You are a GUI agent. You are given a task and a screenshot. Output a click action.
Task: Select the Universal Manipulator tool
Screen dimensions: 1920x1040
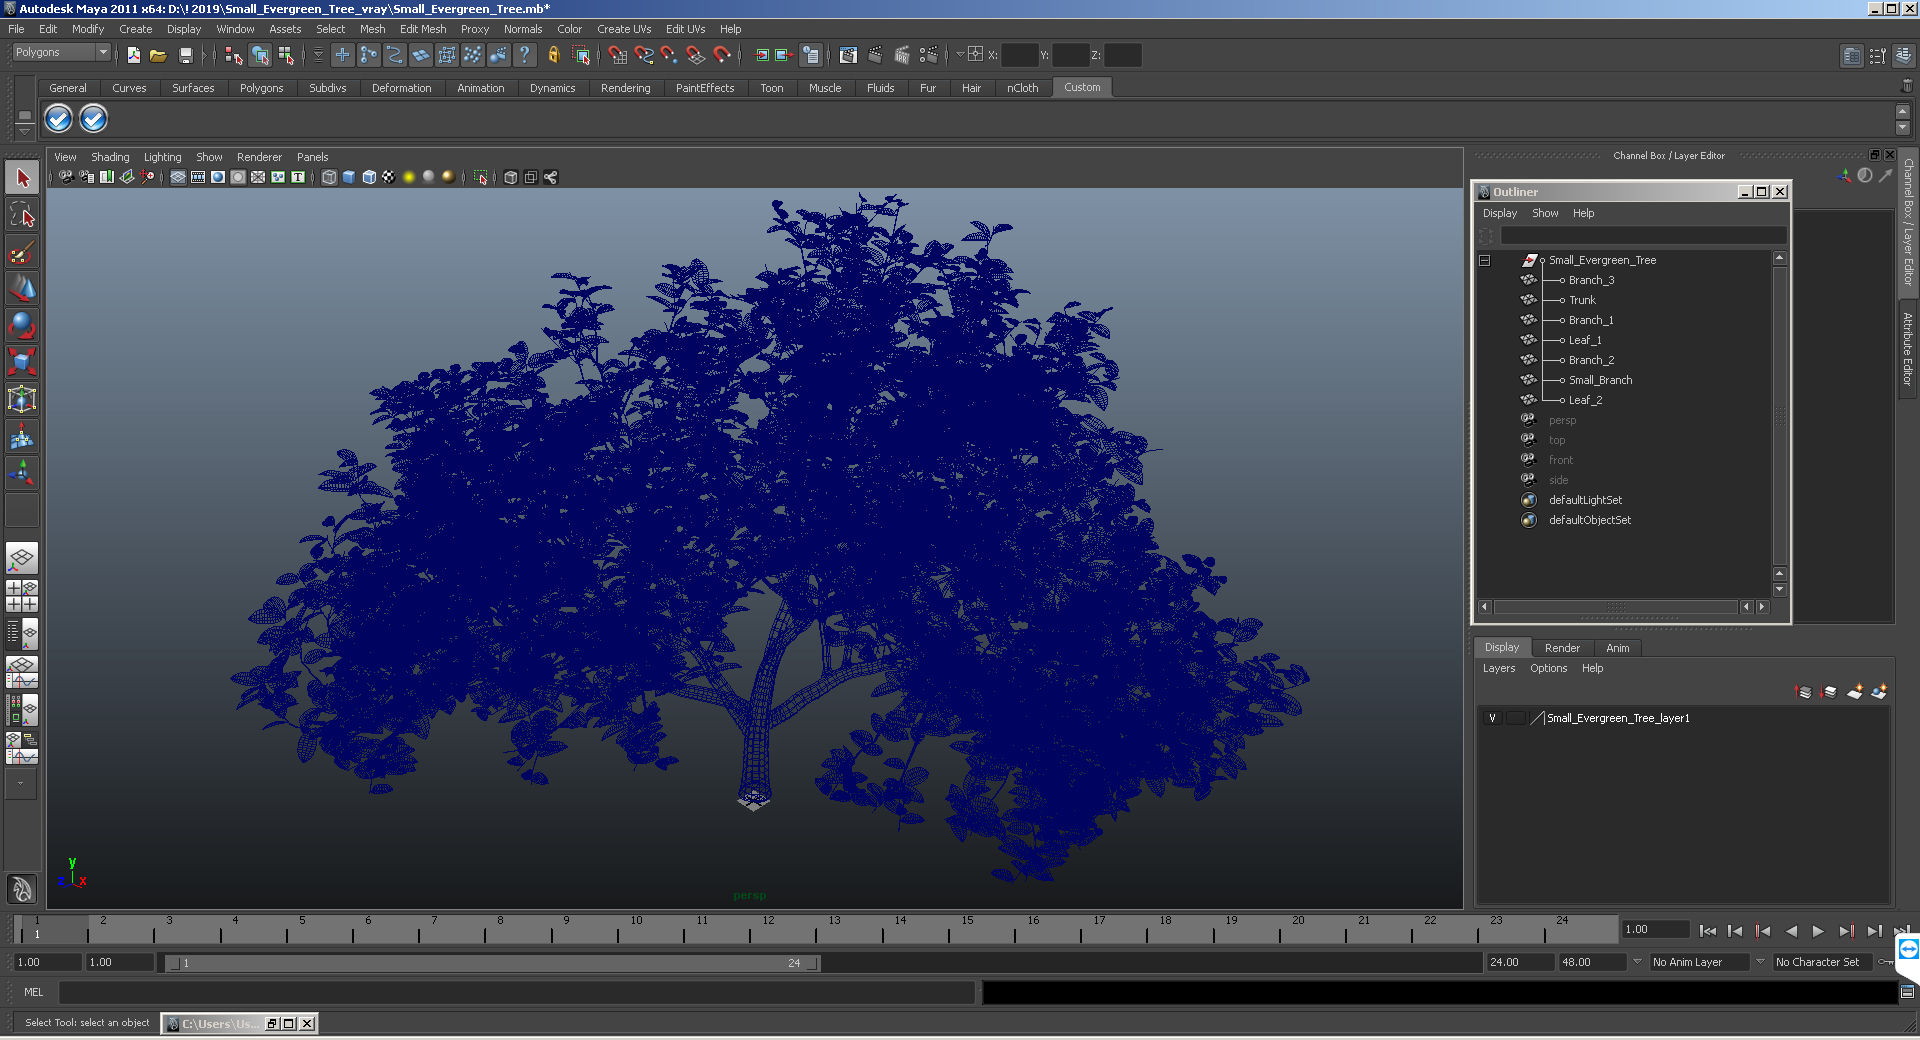coord(22,399)
